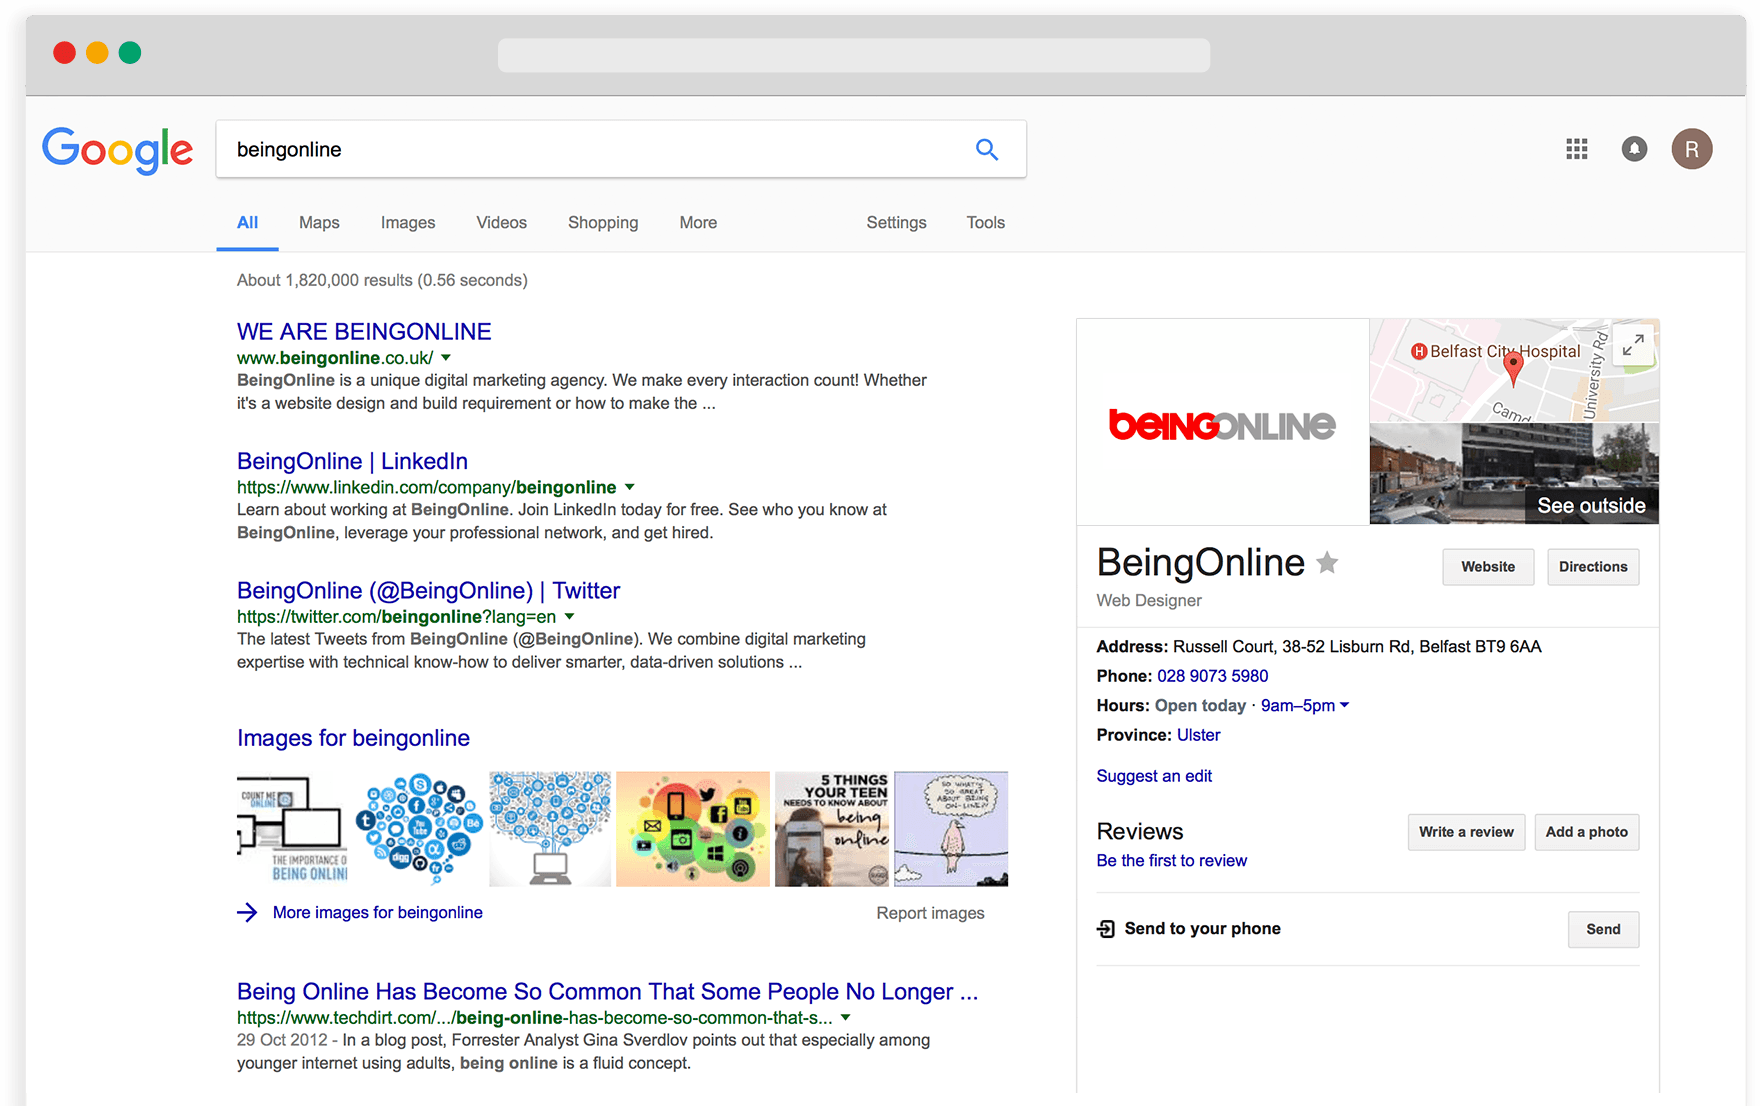Open Be the first to review link

click(1171, 860)
